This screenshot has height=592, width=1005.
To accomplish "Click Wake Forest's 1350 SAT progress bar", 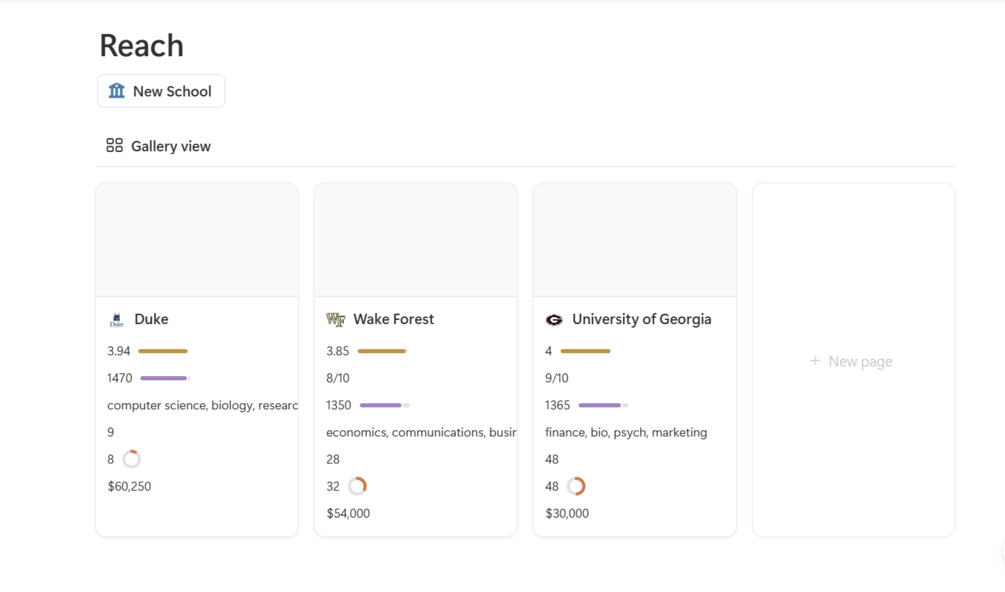I will coord(384,405).
